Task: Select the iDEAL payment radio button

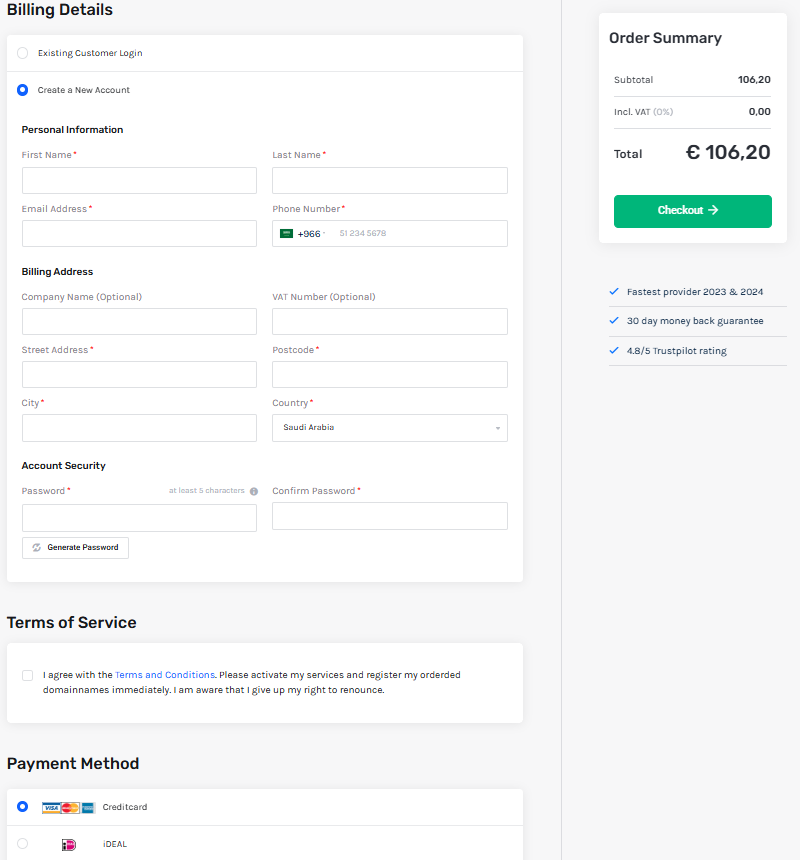Action: click(x=22, y=844)
